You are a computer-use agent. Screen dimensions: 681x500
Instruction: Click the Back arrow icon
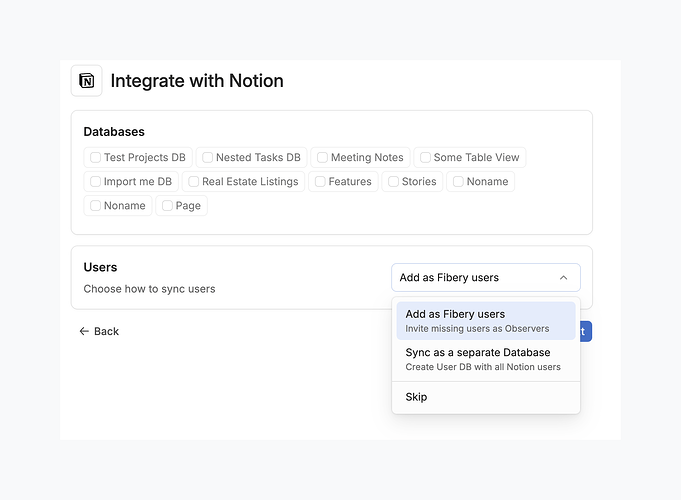[84, 332]
